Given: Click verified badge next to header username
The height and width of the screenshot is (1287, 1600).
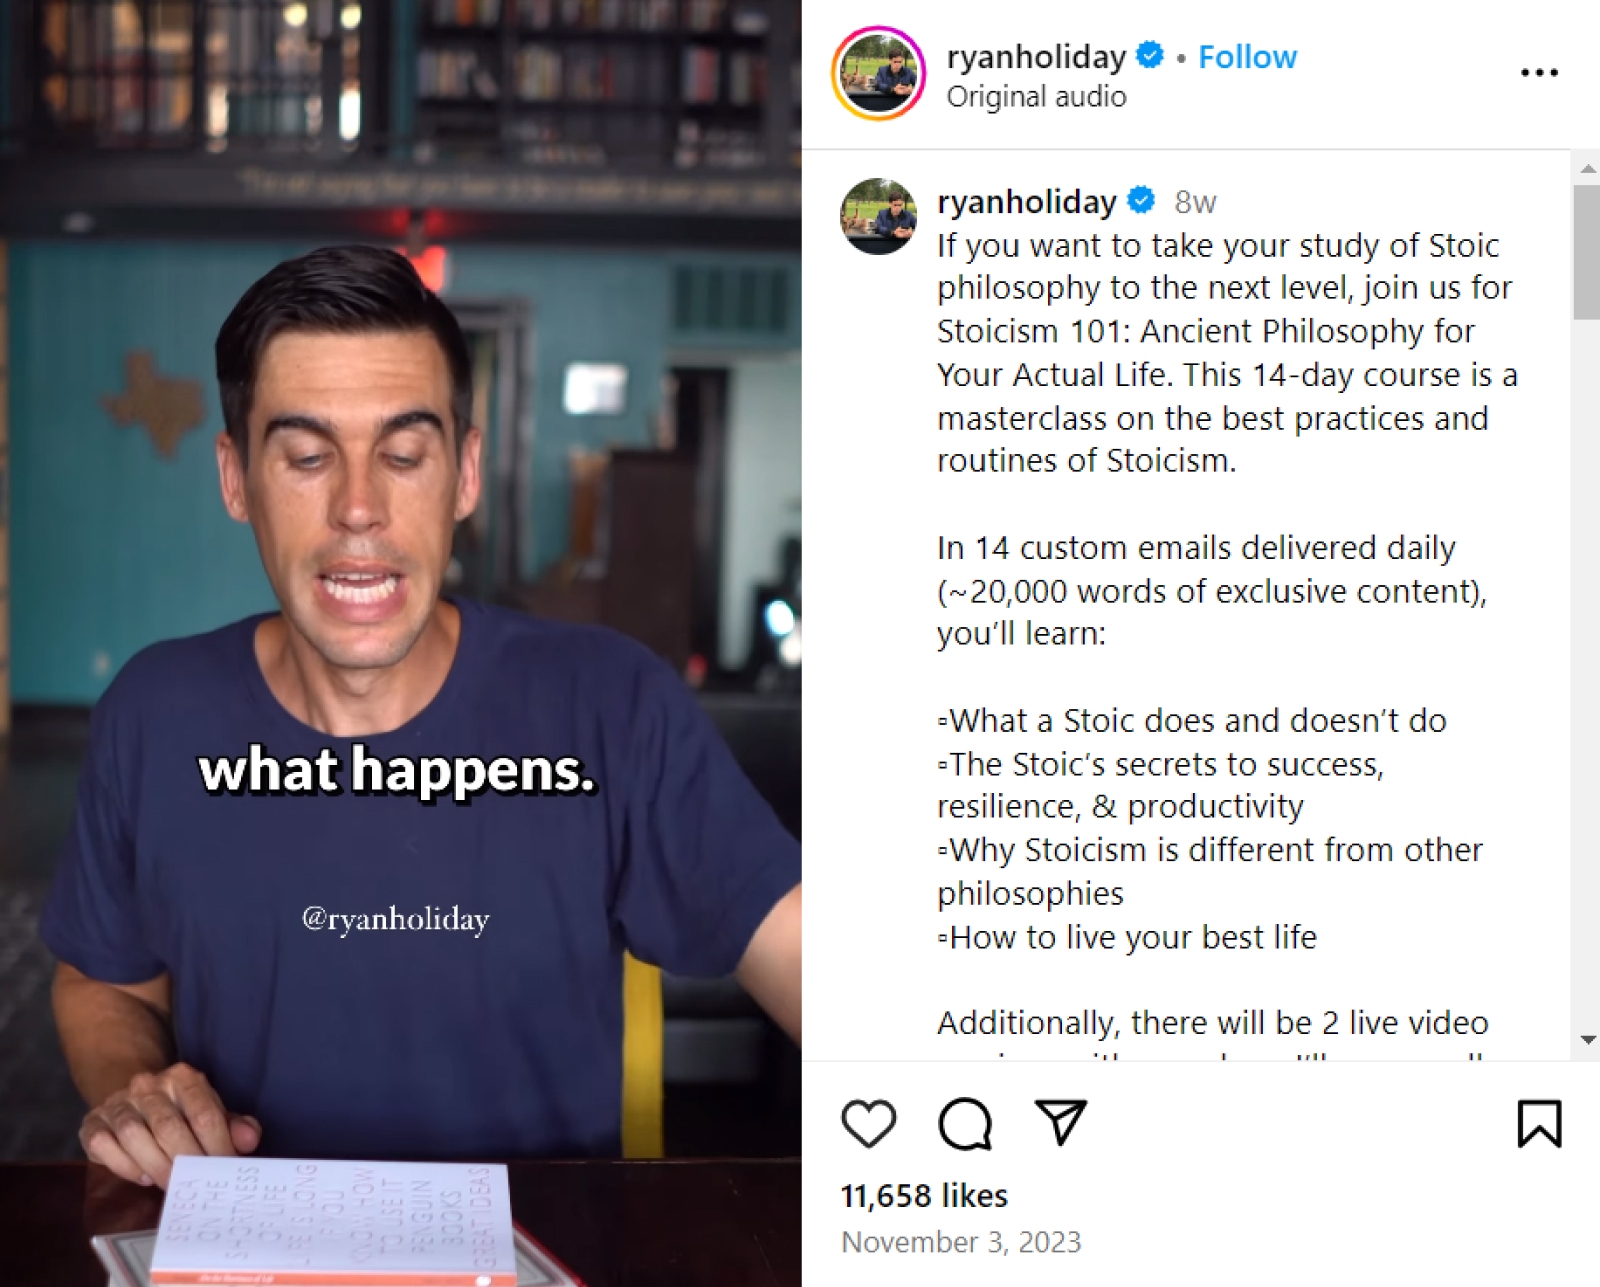Looking at the screenshot, I should [1150, 55].
